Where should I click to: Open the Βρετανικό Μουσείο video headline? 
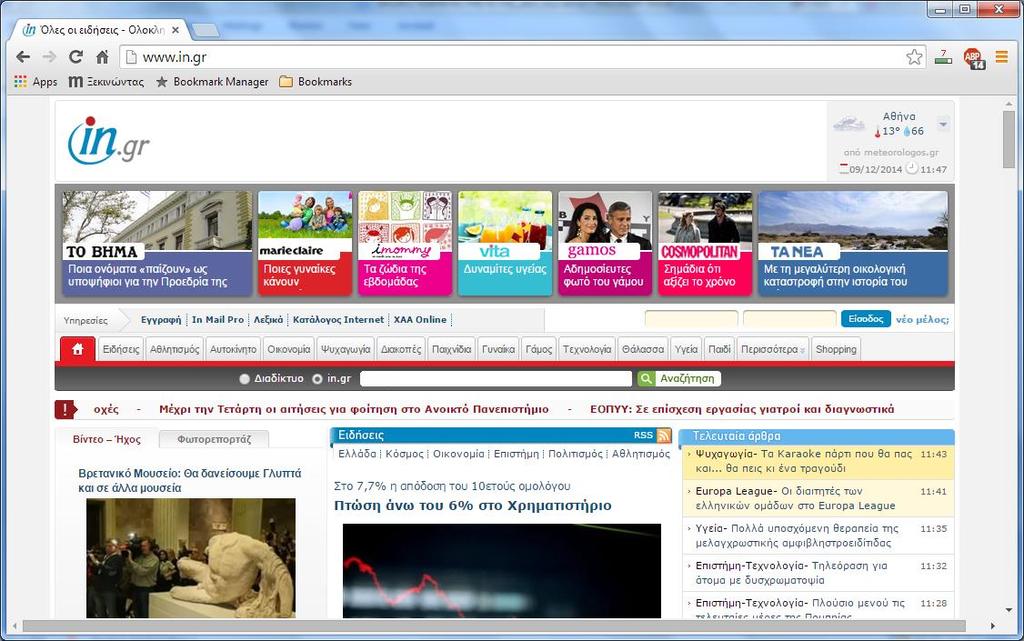point(190,480)
